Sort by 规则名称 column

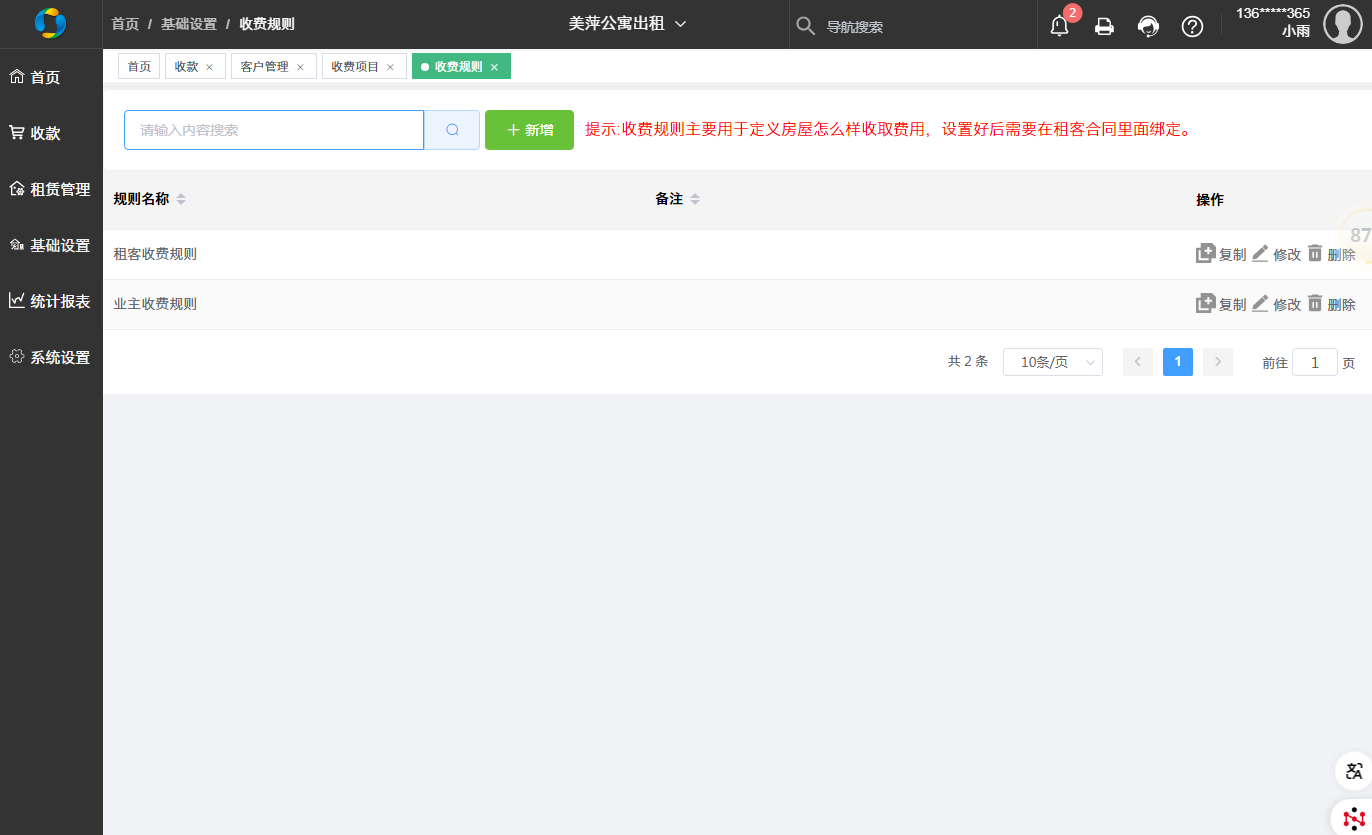(181, 200)
